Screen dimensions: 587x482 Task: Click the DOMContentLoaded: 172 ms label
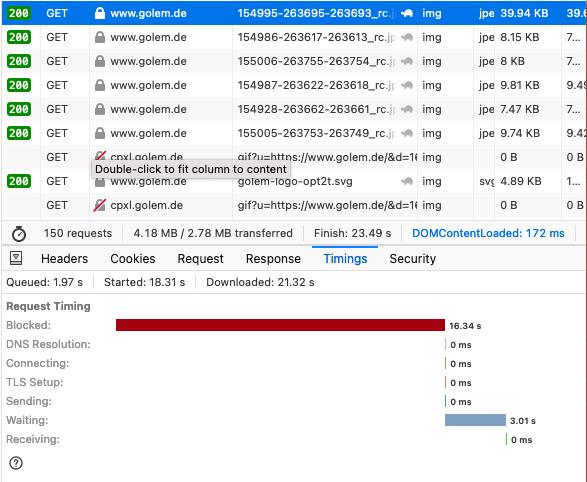488,233
